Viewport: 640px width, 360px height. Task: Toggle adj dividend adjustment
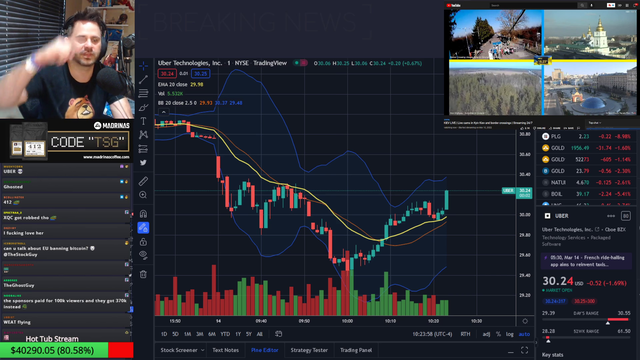point(486,334)
